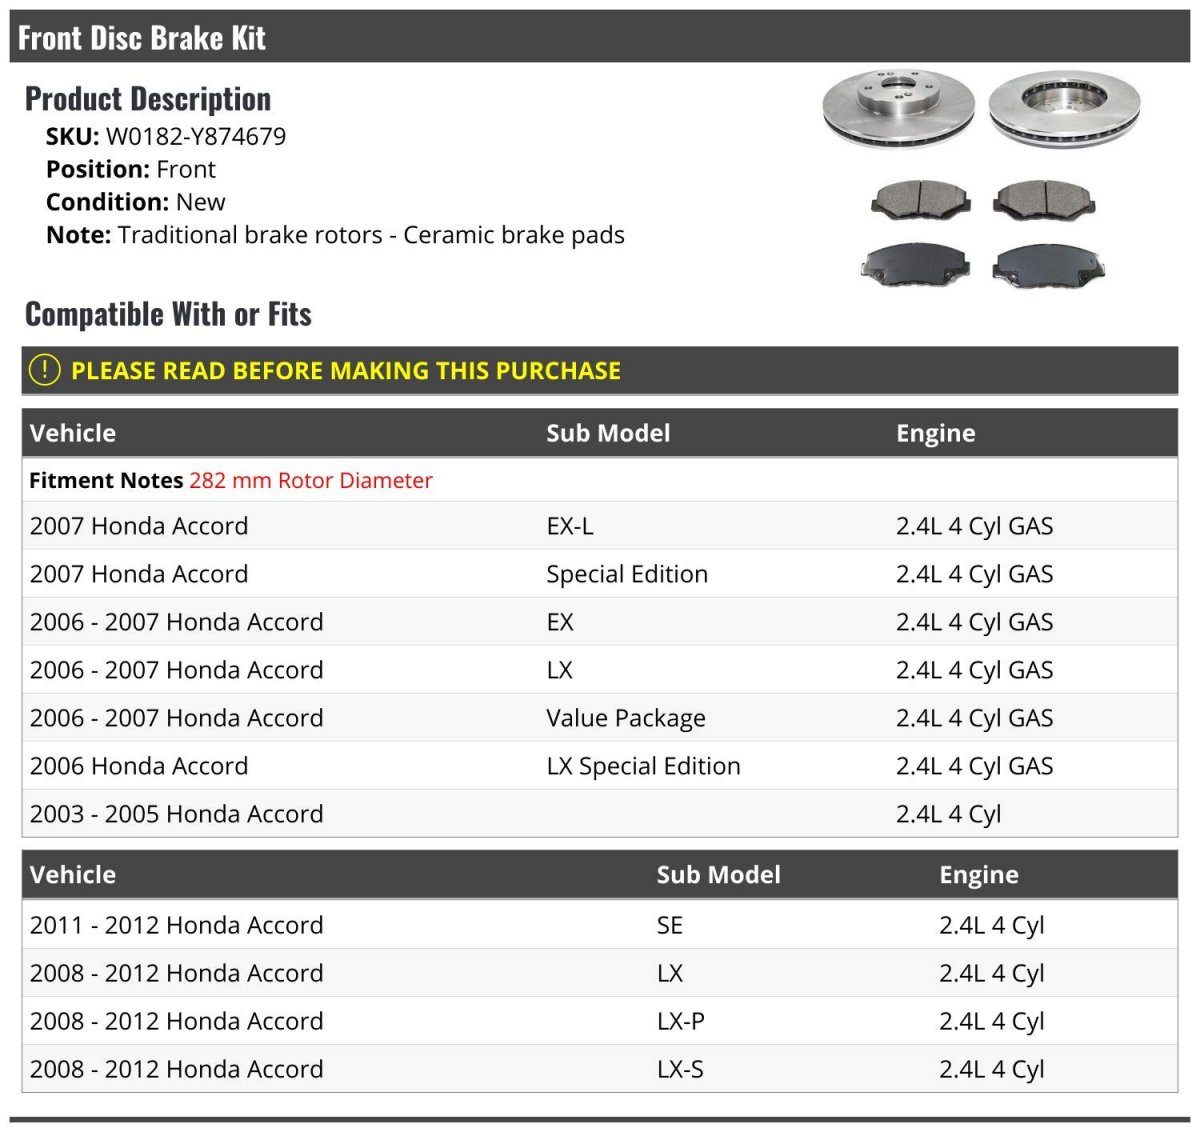The height and width of the screenshot is (1132, 1200).
Task: Select the 'LX Special Edition' sub model cell
Action: (643, 766)
